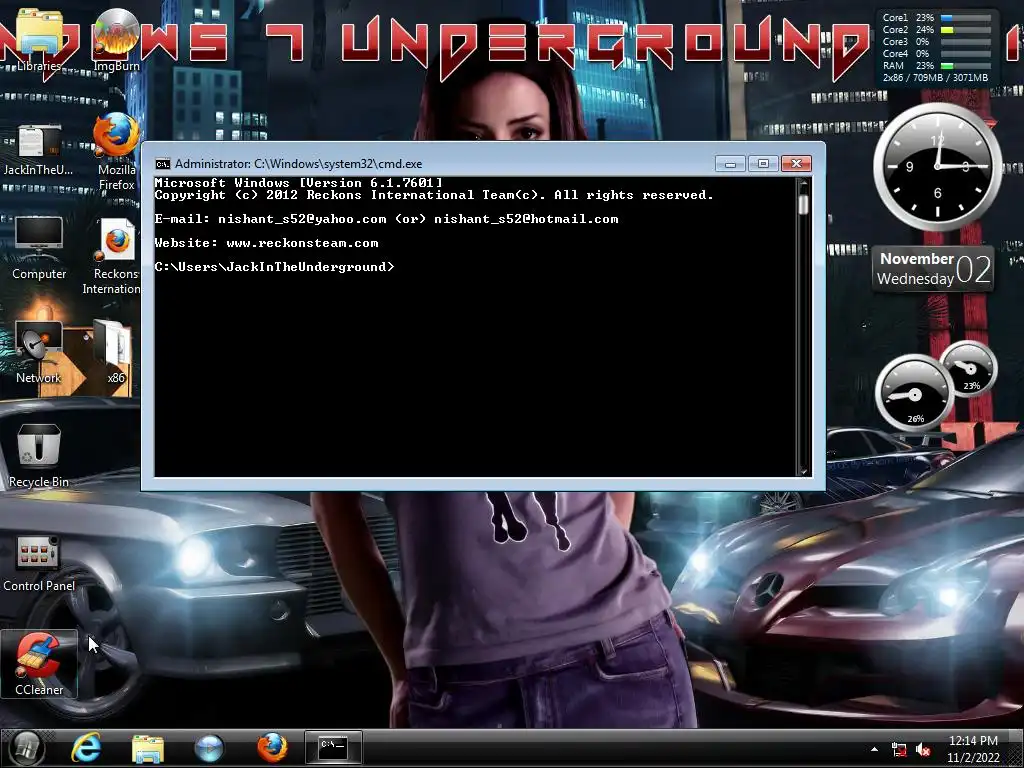Screen dimensions: 1024x768
Task: Open the media player taskbar icon
Action: click(x=209, y=748)
